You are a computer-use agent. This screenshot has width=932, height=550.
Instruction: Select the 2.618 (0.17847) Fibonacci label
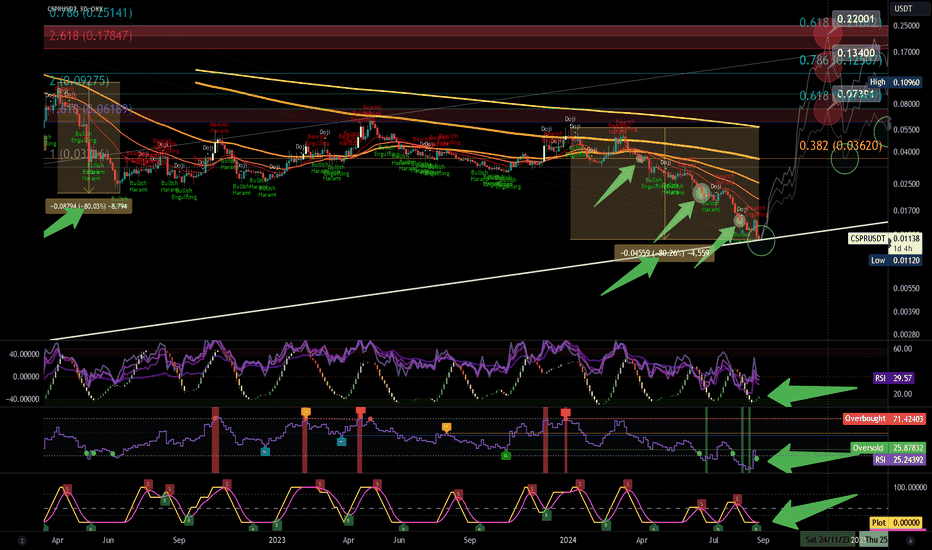point(91,36)
